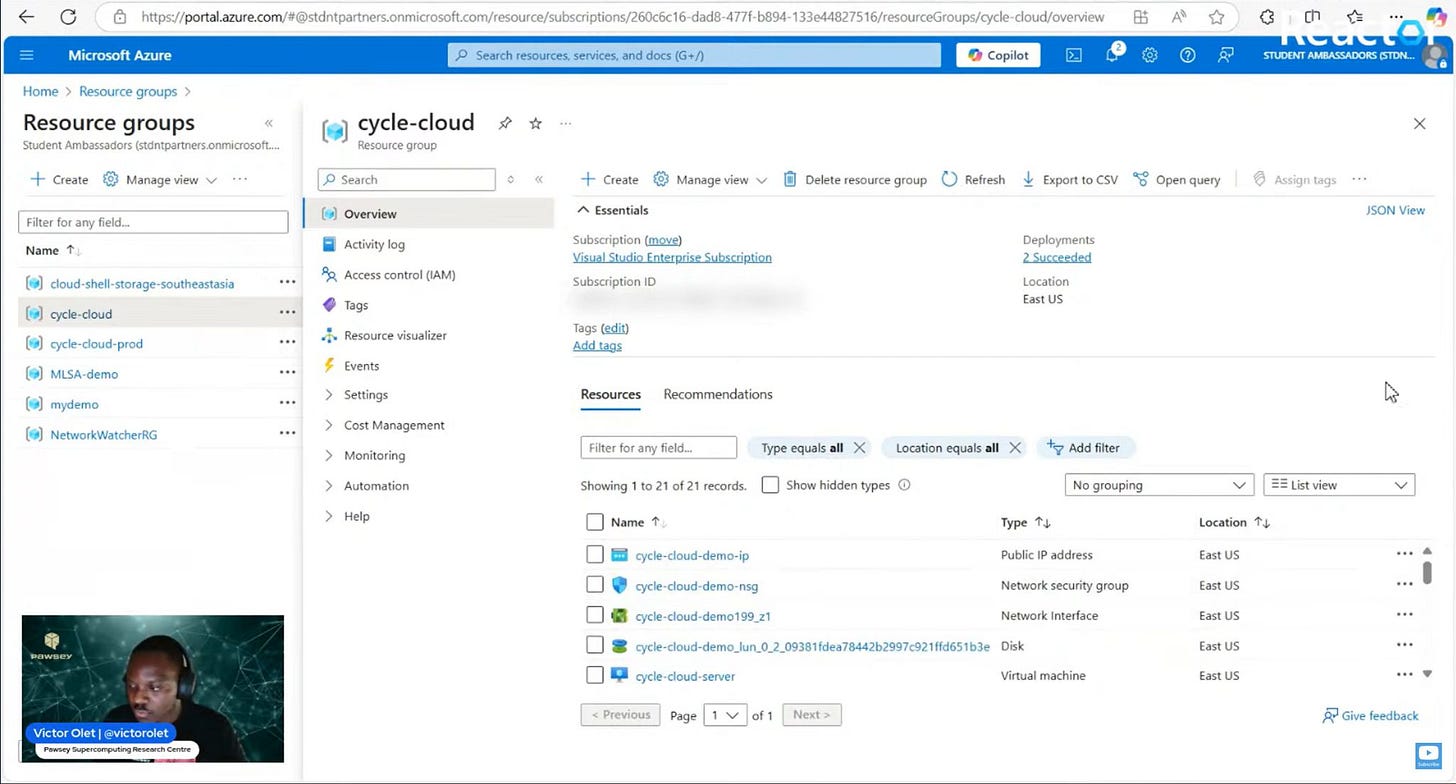Close the cycle-cloud blade
Image resolution: width=1456 pixels, height=784 pixels.
point(1419,124)
